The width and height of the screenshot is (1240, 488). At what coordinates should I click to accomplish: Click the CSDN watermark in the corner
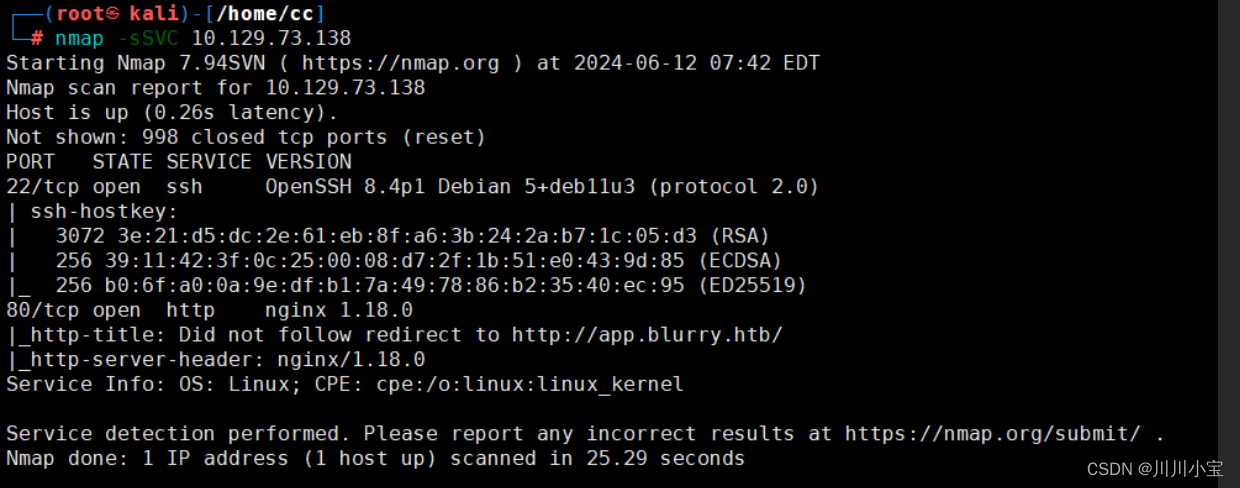coord(1154,468)
